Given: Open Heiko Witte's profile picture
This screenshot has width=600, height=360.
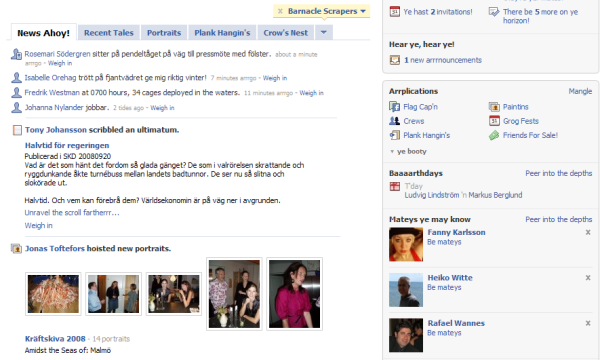Looking at the screenshot, I should pos(406,290).
